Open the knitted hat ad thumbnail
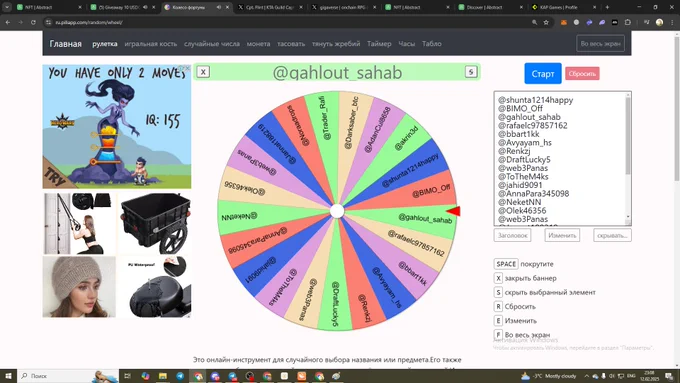This screenshot has width=680, height=383. pyautogui.click(x=79, y=287)
